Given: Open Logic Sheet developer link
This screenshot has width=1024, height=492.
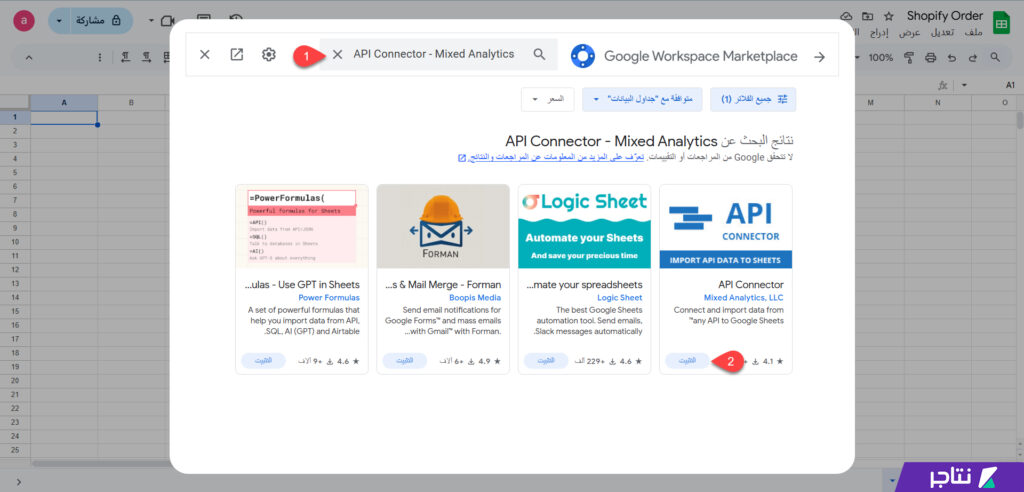Looking at the screenshot, I should [620, 298].
